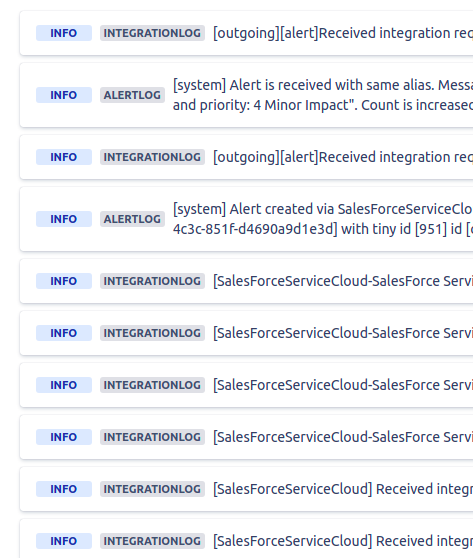Click the '4c3c-851f-d4690a9d1e3d] with tiny id [951]' line
Screen dimensions: 473x558
point(323,229)
